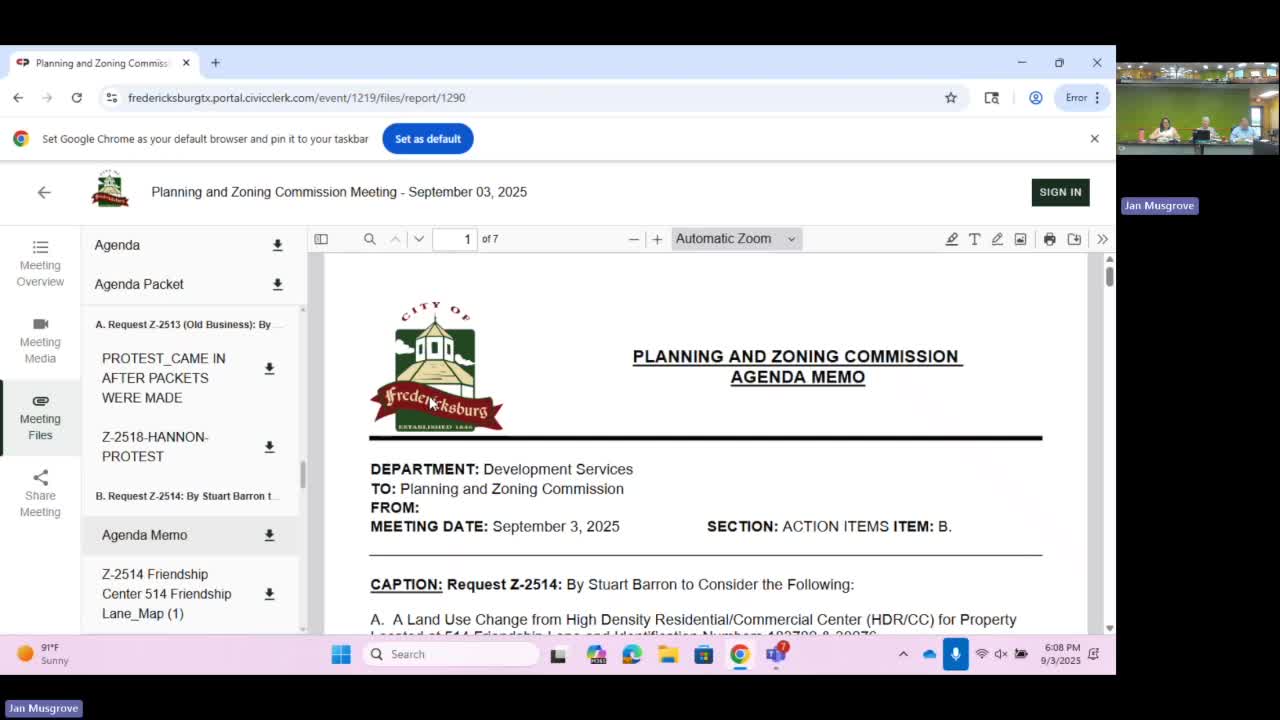Select the Text annotation tool
Screen dimensions: 1280x720
[974, 238]
